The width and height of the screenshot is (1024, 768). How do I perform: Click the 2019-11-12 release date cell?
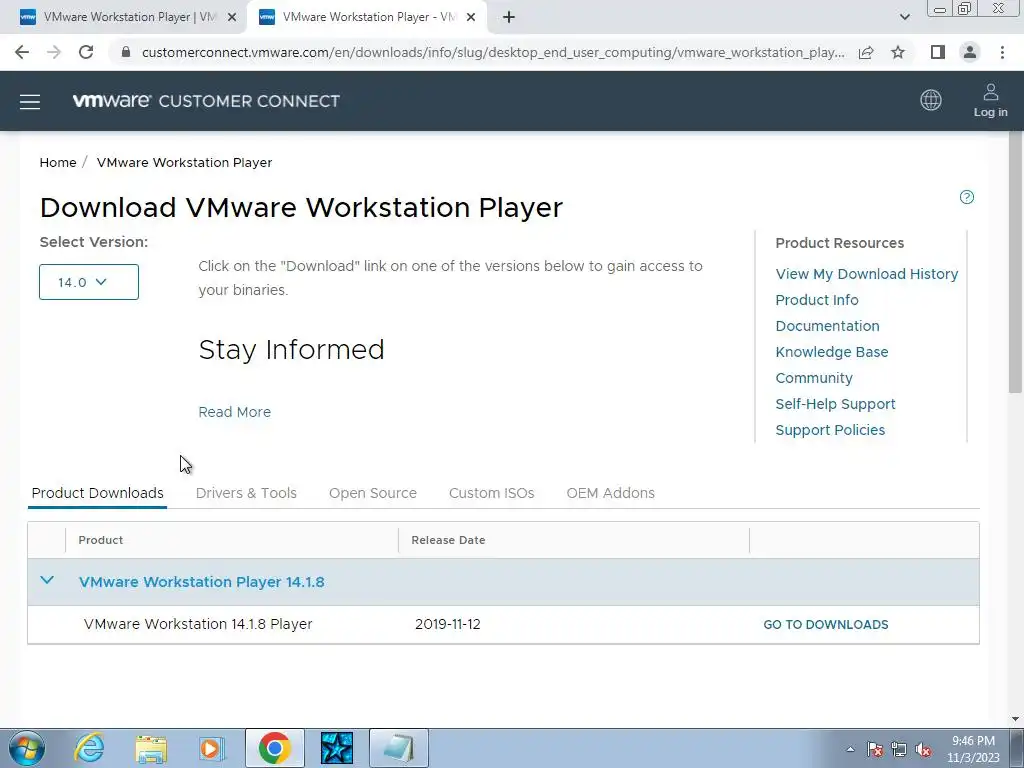tap(447, 624)
